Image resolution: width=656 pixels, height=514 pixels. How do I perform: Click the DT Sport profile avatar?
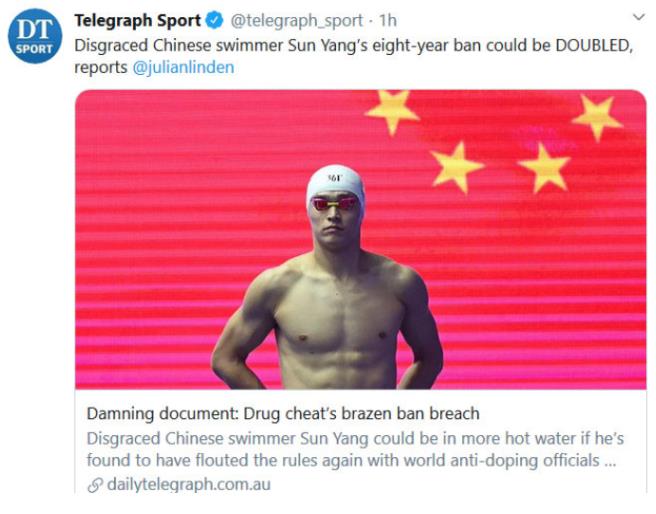point(35,36)
